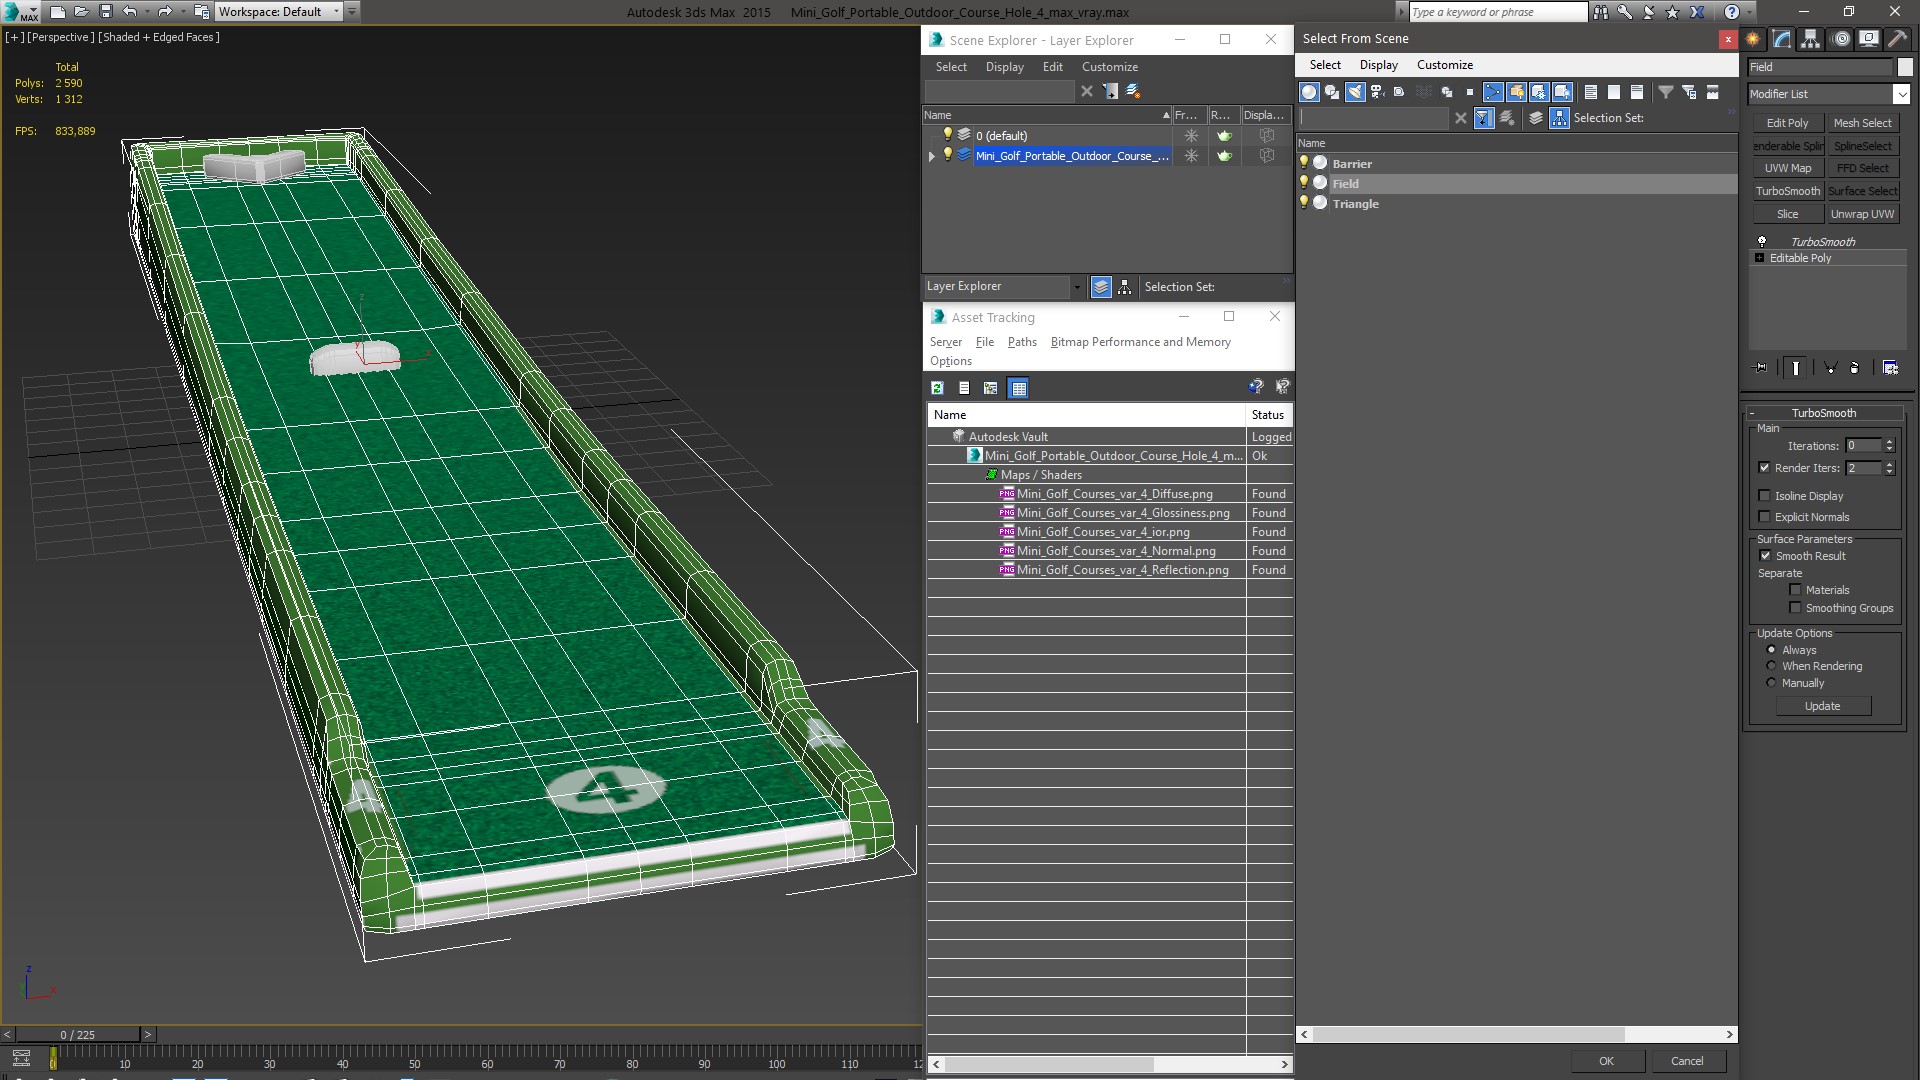Click Cancel in Select From Scene dialog
Viewport: 1920px width, 1080px height.
tap(1687, 1061)
